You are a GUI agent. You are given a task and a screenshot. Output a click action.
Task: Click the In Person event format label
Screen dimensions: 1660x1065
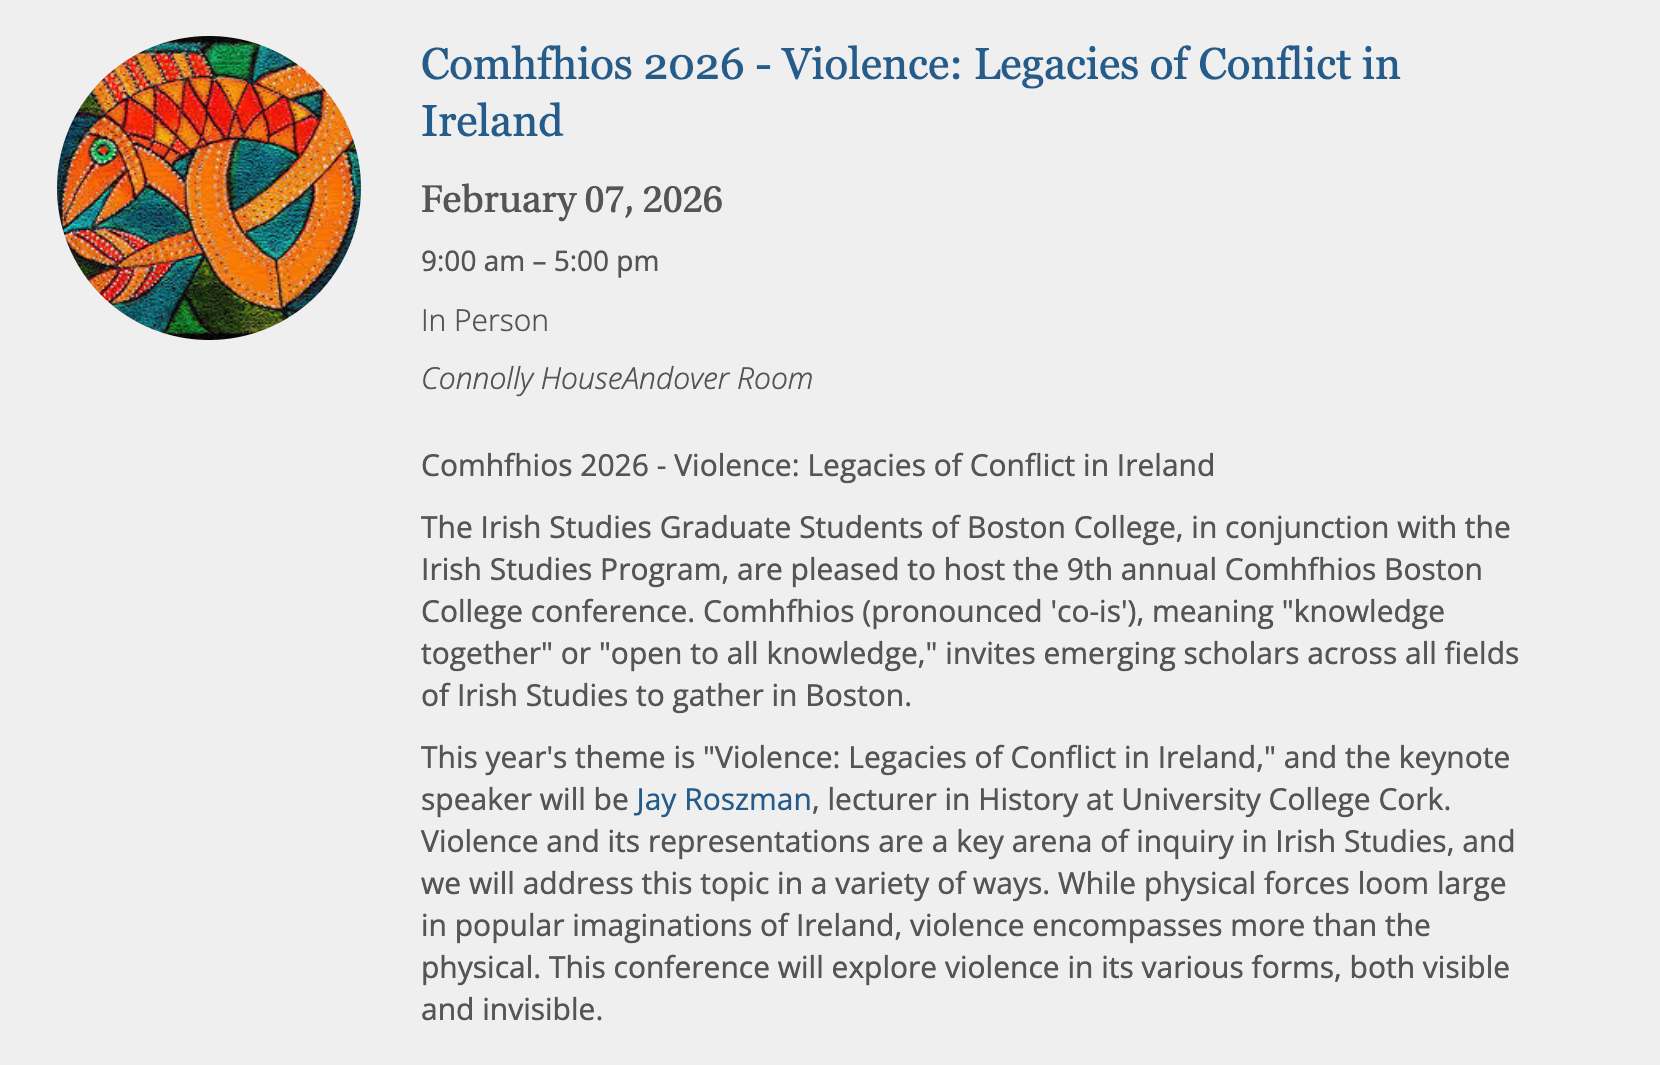point(484,321)
